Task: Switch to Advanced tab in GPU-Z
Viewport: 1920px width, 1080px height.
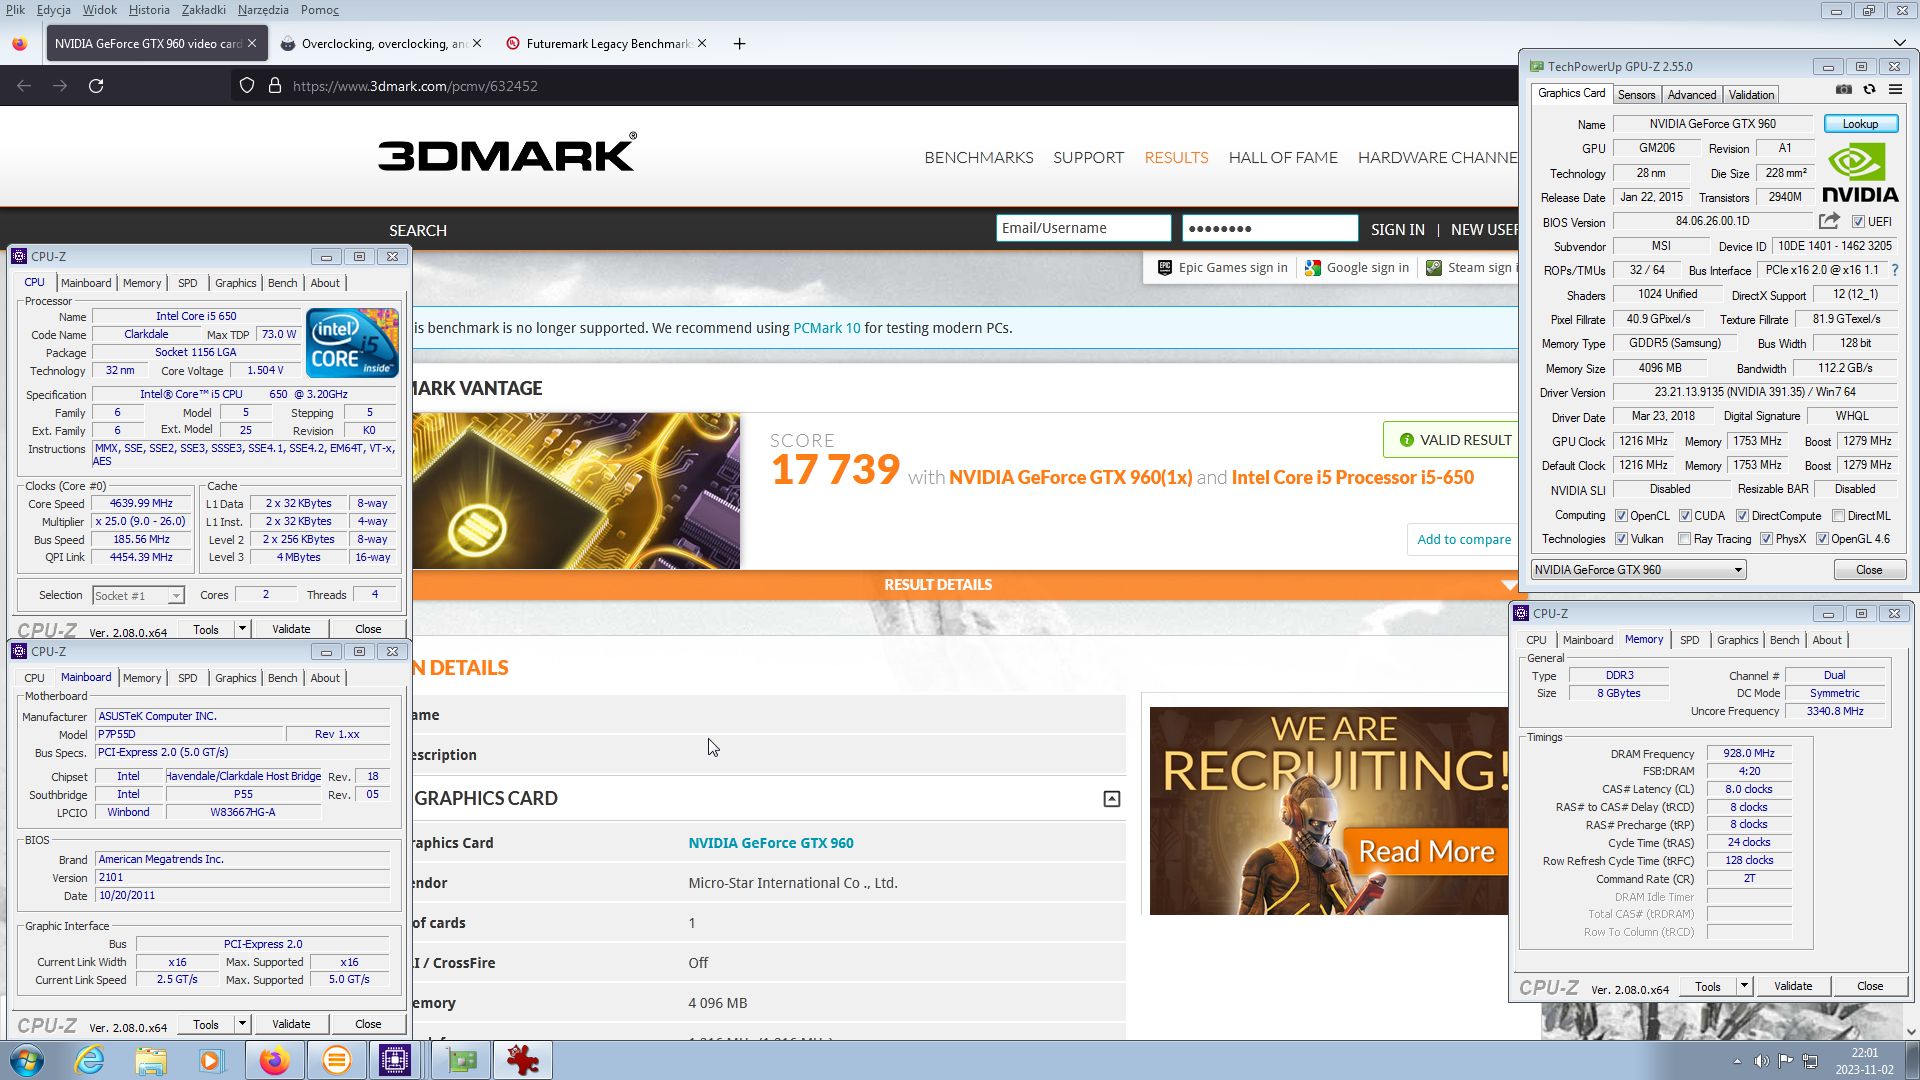Action: tap(1692, 94)
